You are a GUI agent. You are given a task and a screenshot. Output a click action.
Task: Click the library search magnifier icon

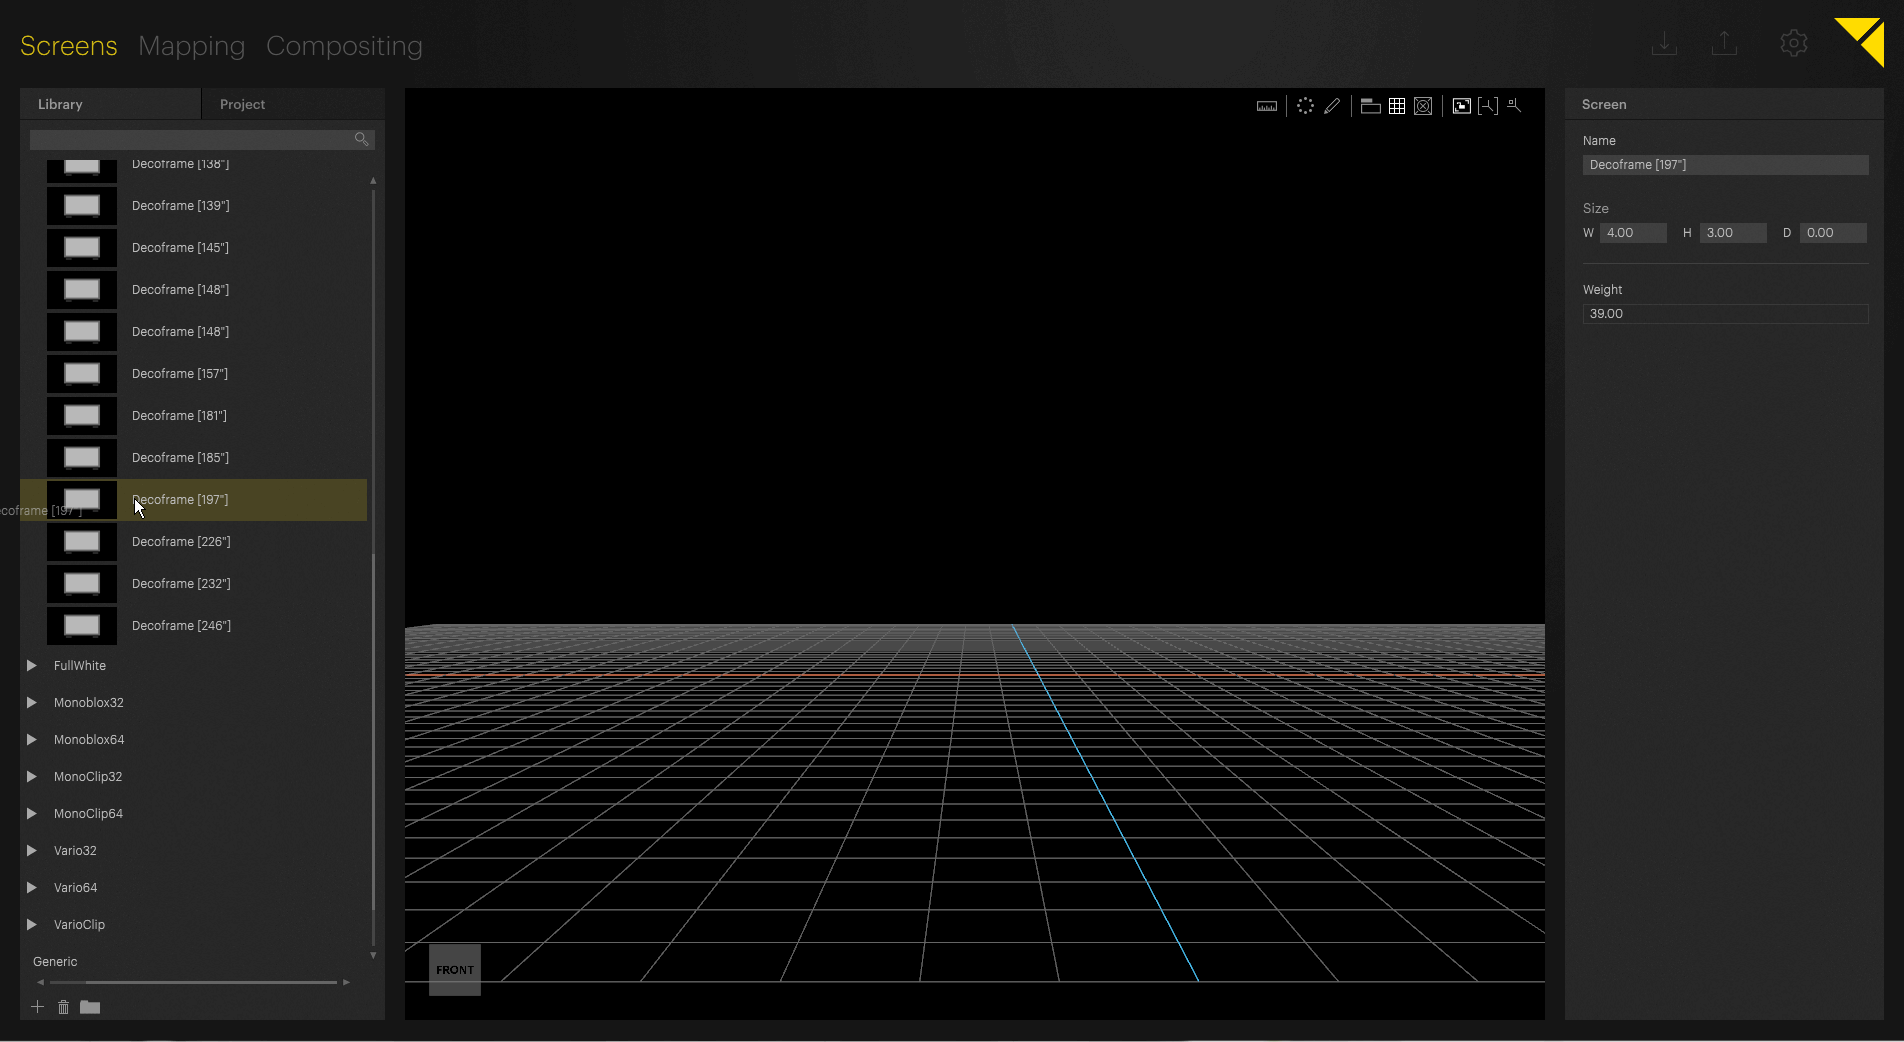[362, 139]
